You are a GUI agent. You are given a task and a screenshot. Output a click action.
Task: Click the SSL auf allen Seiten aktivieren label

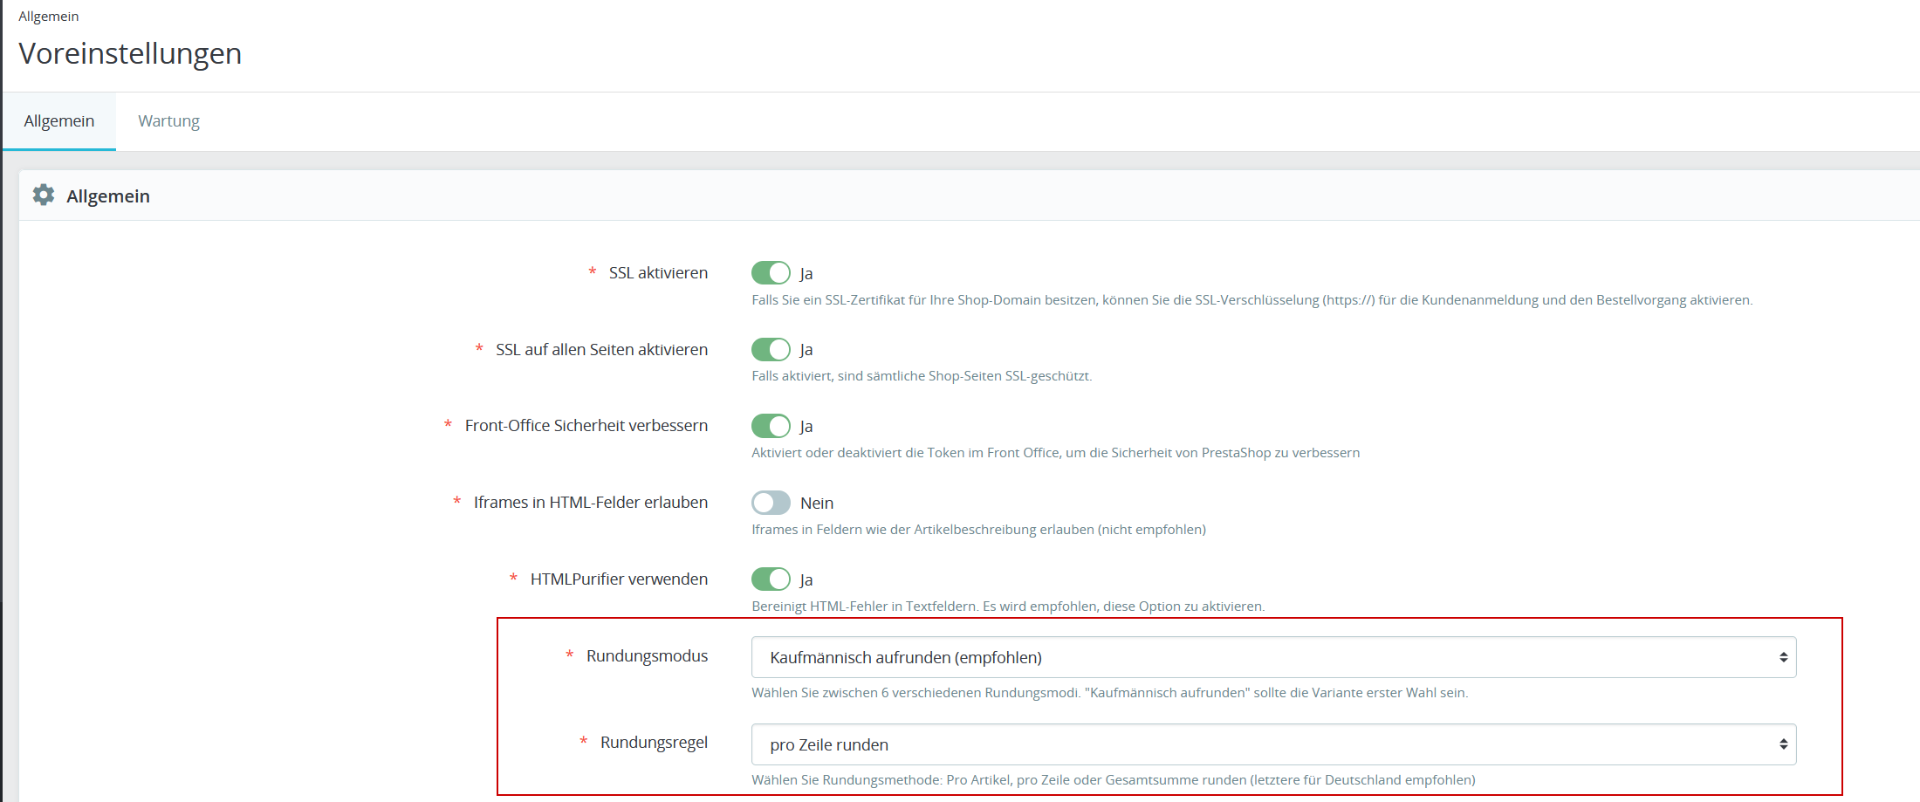602,349
